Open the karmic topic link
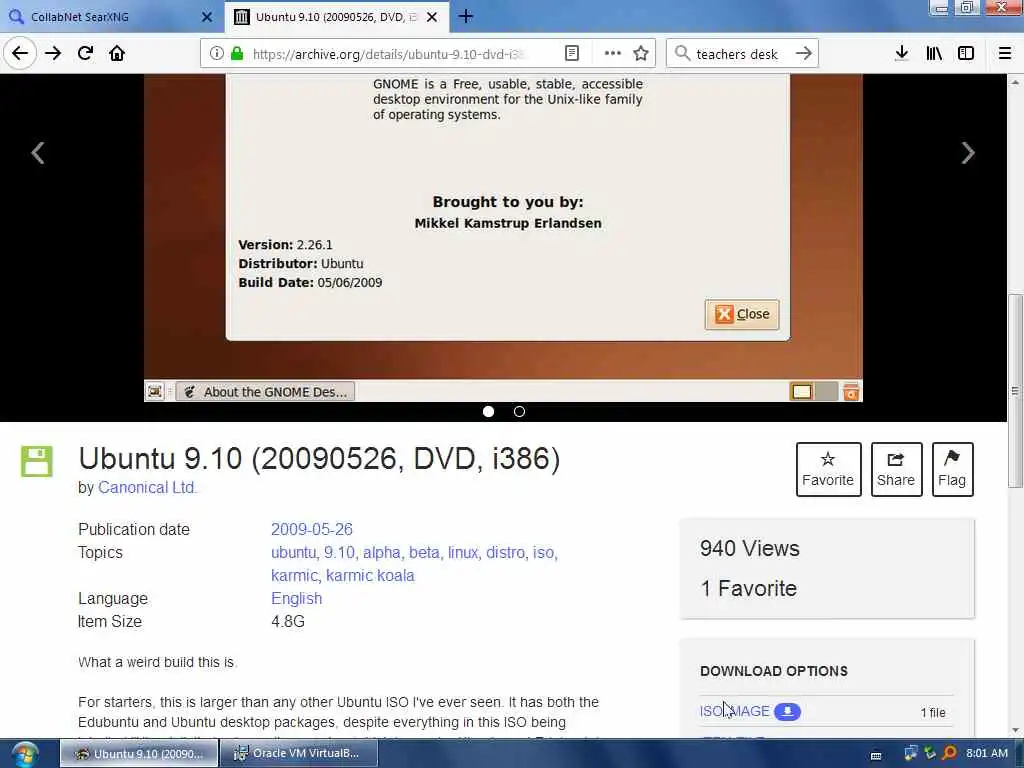The width and height of the screenshot is (1024, 768). click(295, 575)
